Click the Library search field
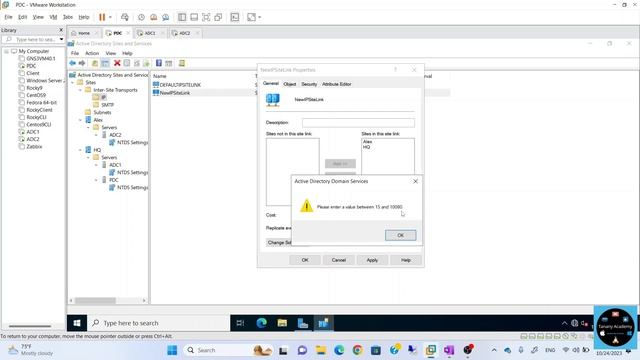Screen dimensions: 640x360 [33, 39]
